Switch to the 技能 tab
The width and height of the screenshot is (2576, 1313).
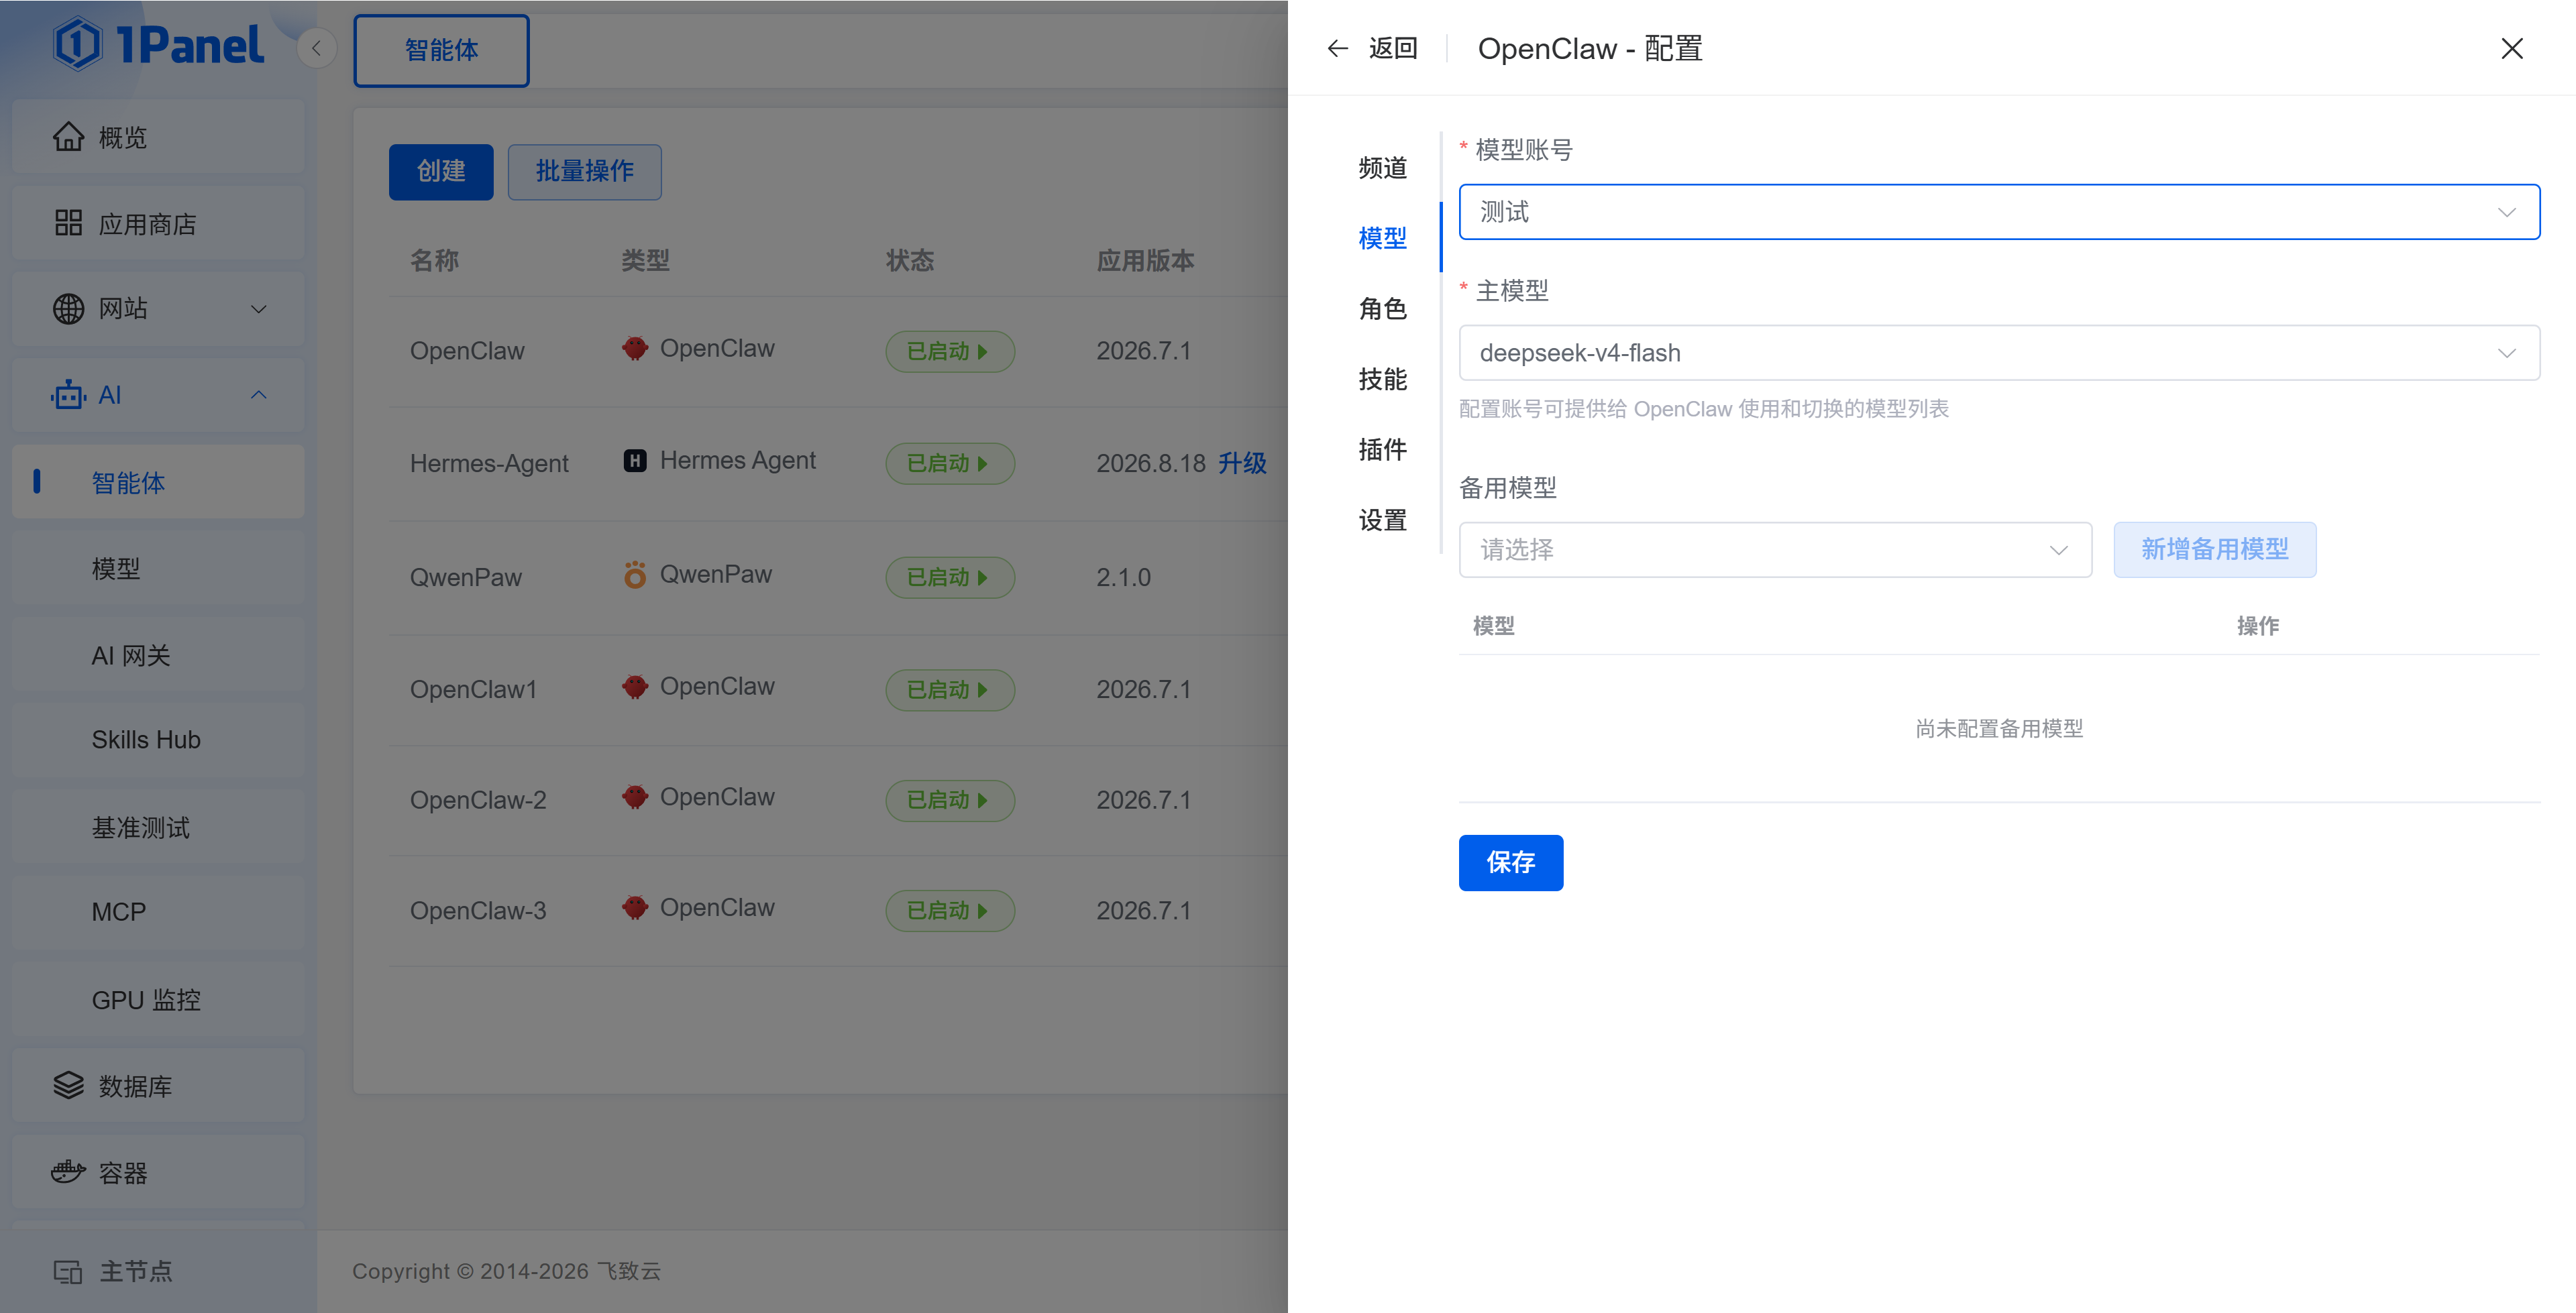pos(1383,379)
